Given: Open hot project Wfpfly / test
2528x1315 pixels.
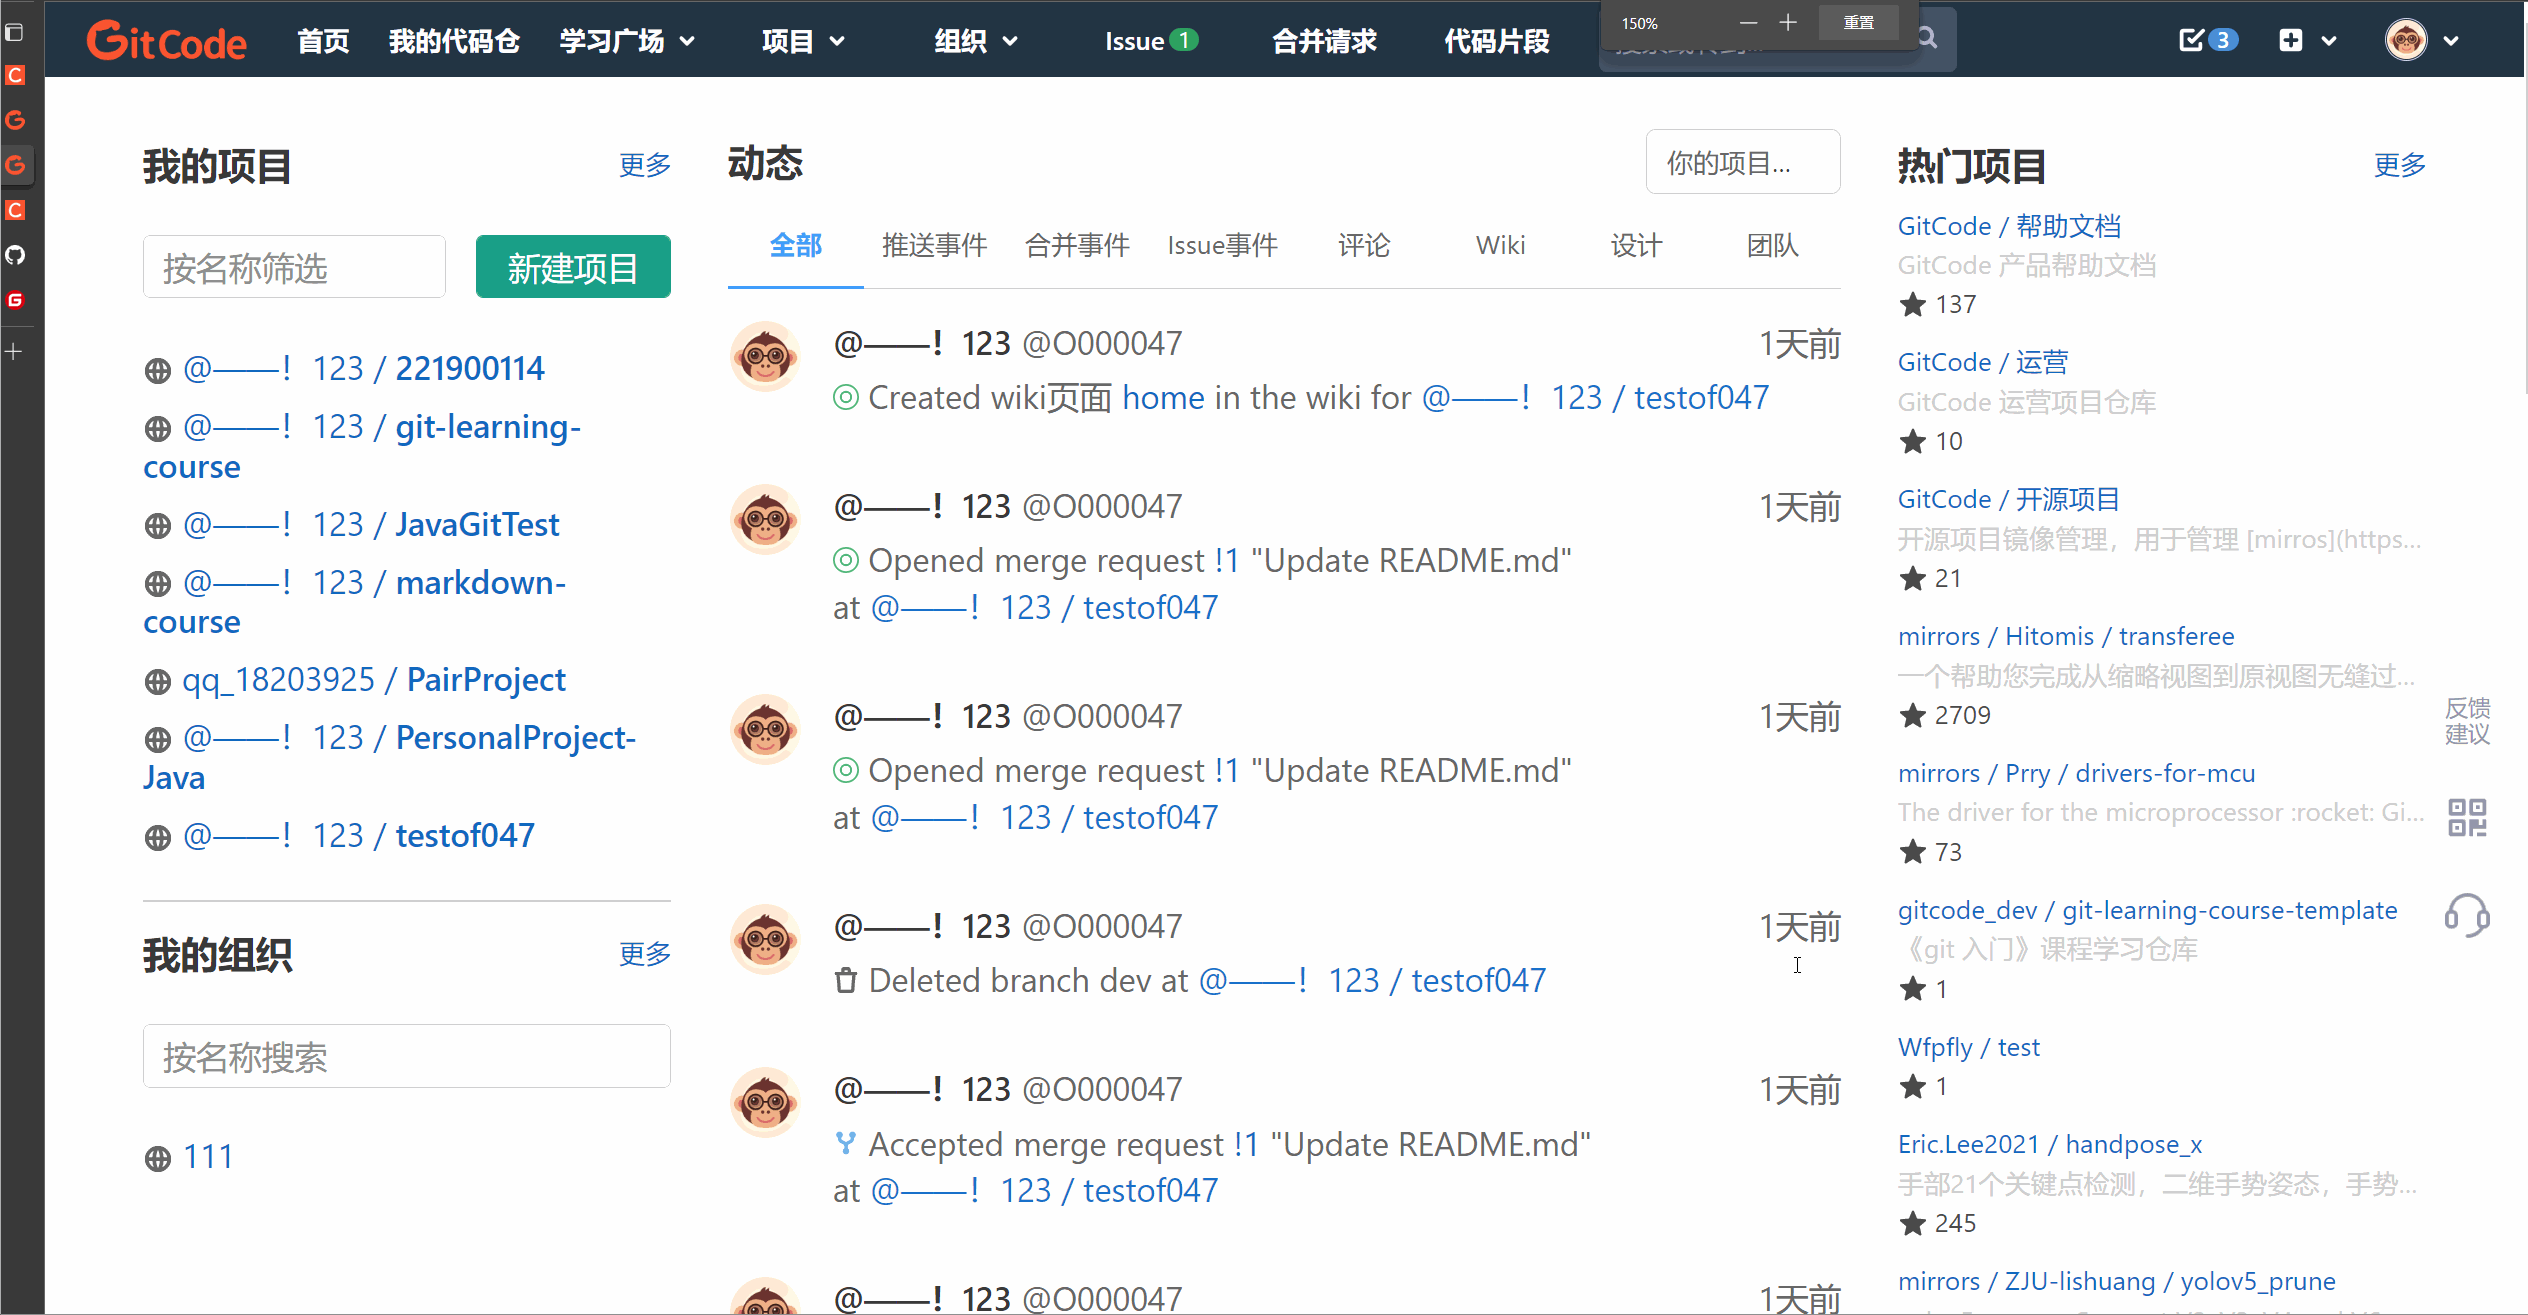Looking at the screenshot, I should [x=1969, y=1047].
